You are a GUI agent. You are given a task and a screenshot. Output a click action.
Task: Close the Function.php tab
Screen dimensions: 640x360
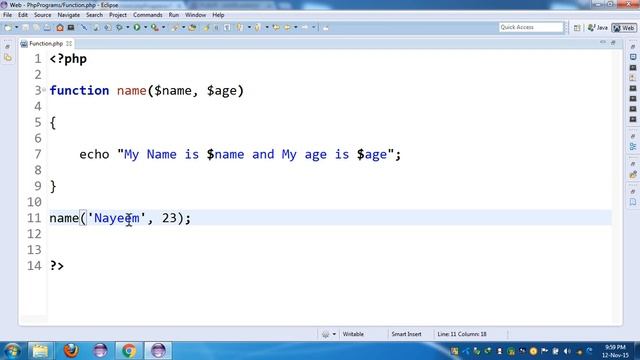click(x=69, y=43)
